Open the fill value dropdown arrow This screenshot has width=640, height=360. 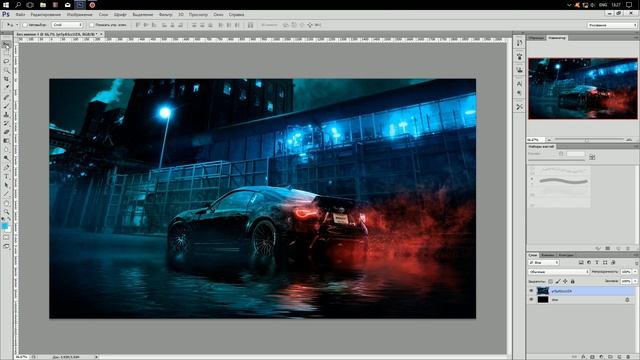coord(635,281)
